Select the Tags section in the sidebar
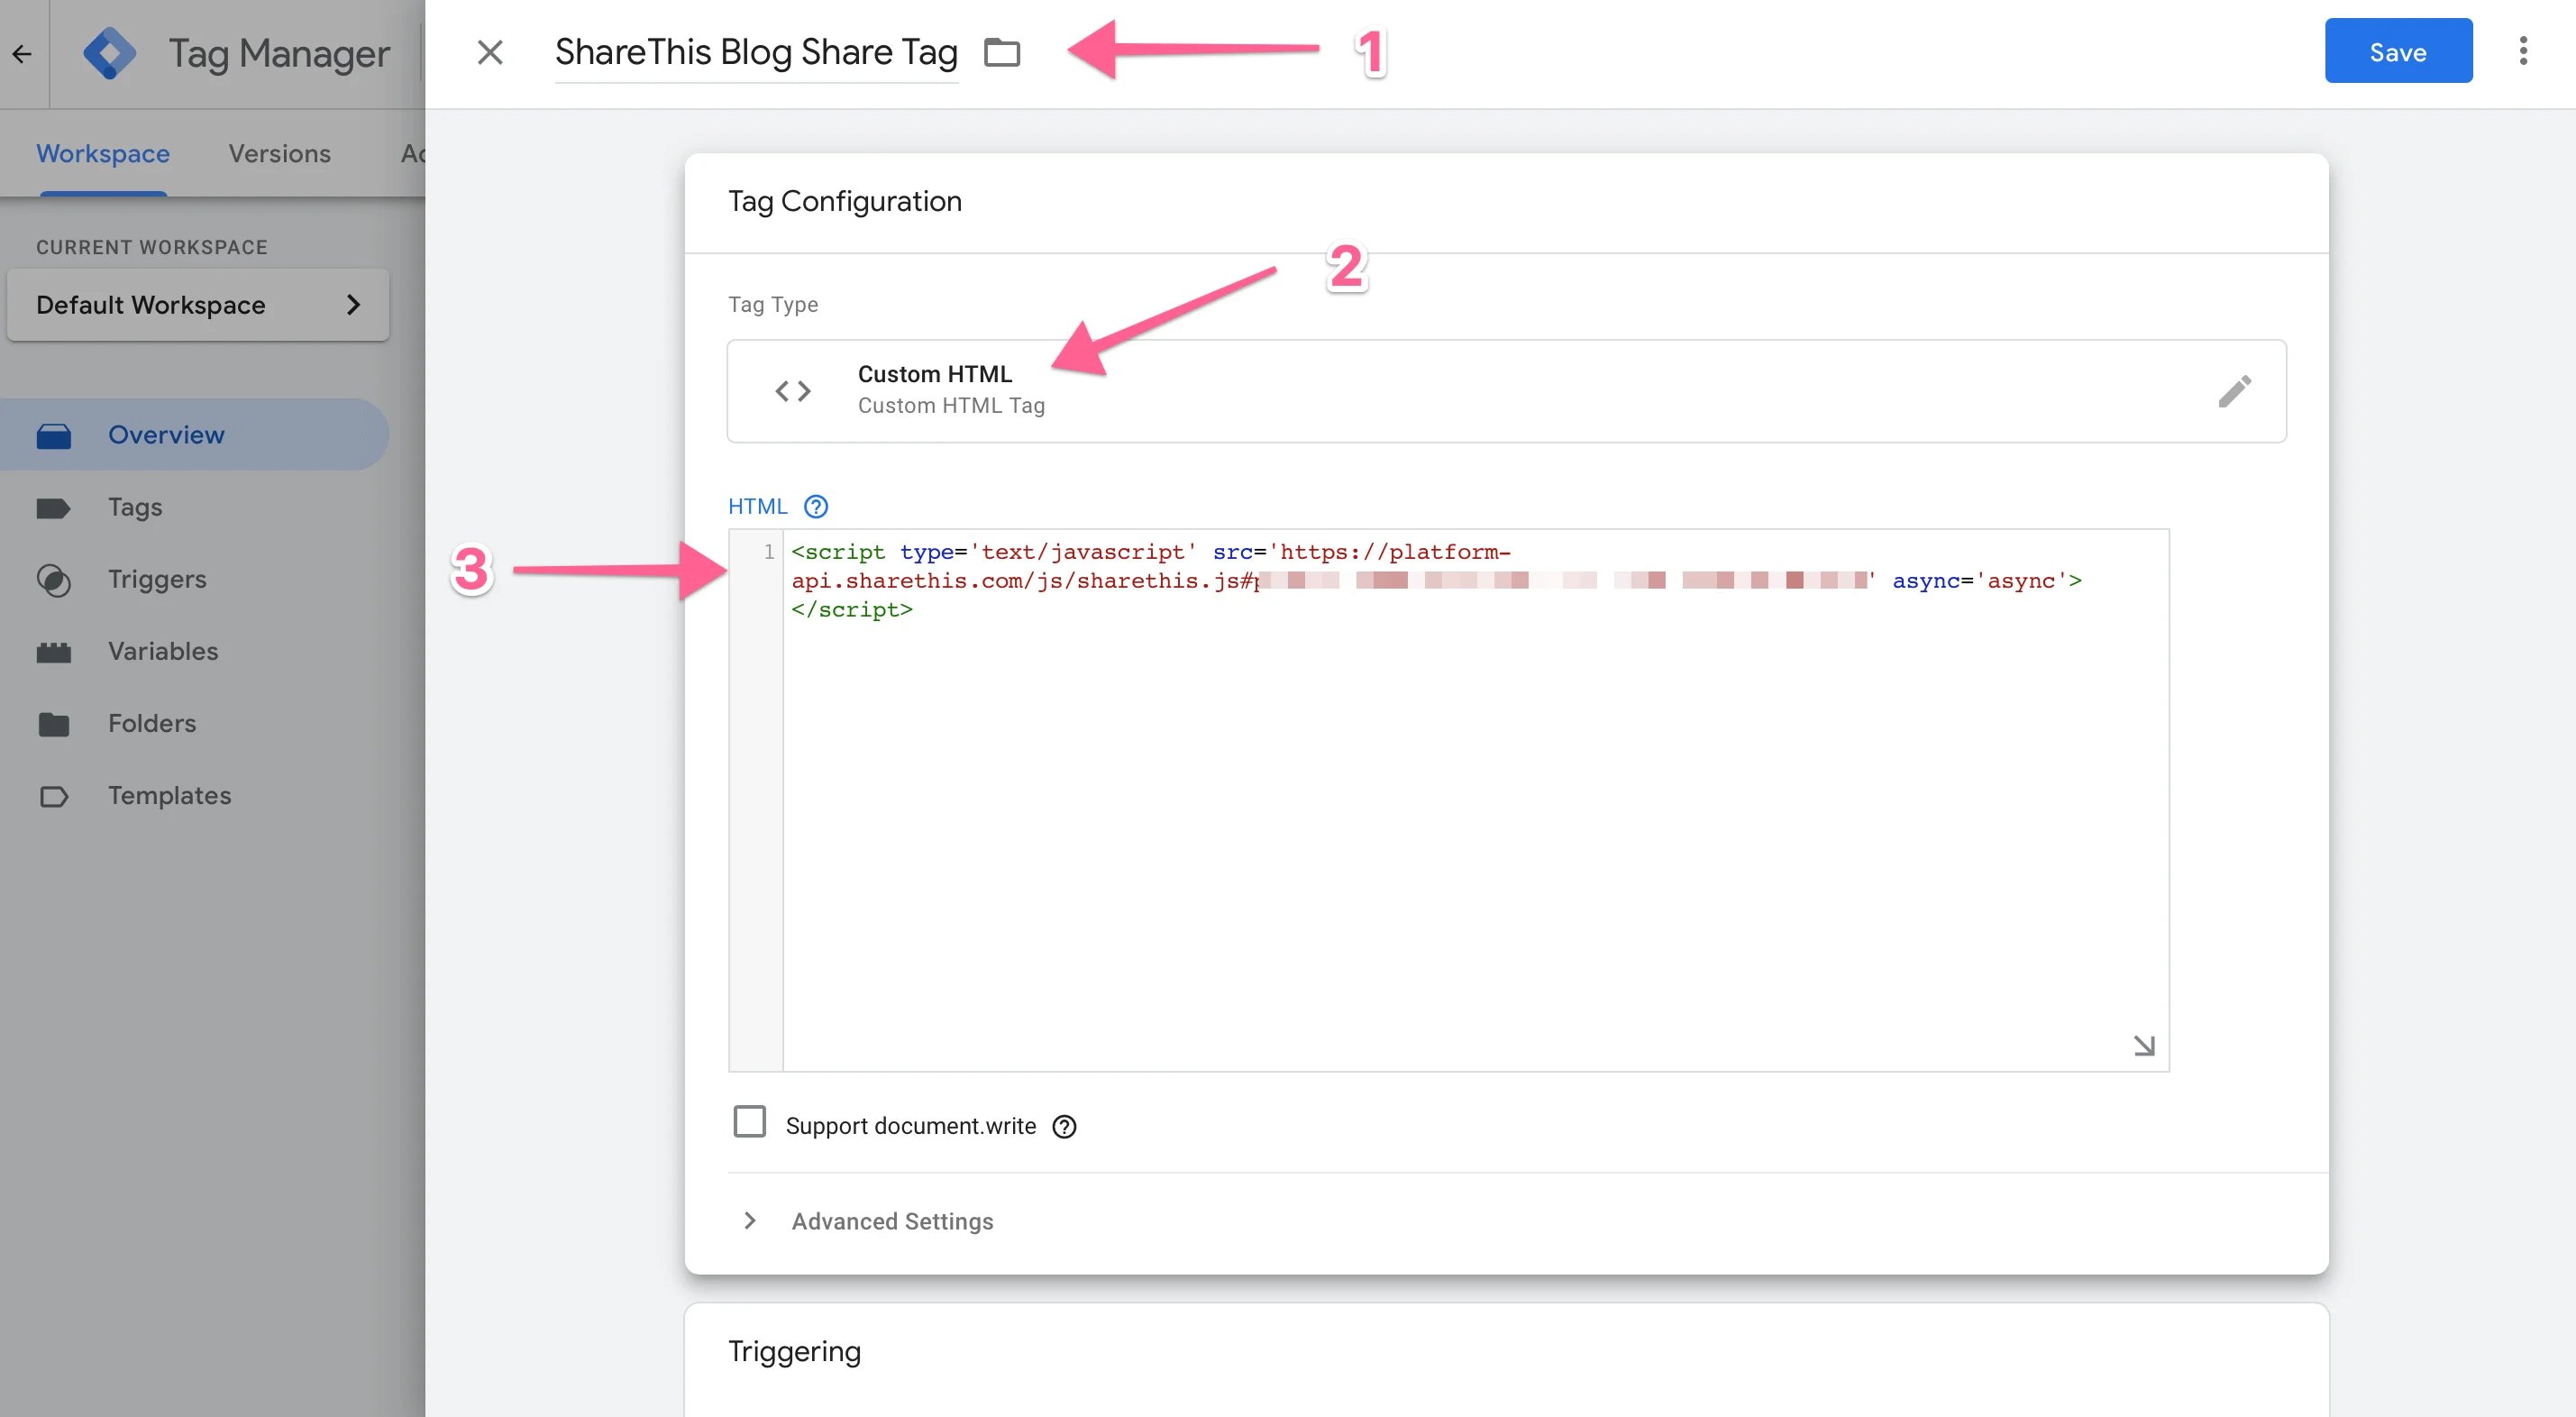Screen dimensions: 2576x1417 click(134, 507)
